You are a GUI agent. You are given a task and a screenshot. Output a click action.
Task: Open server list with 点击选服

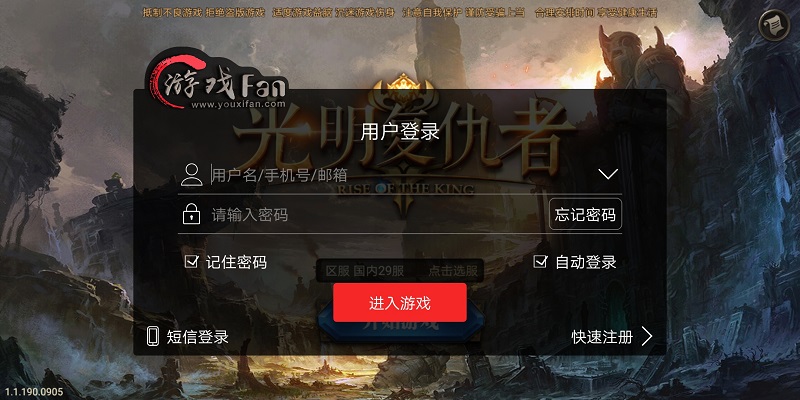tap(453, 271)
